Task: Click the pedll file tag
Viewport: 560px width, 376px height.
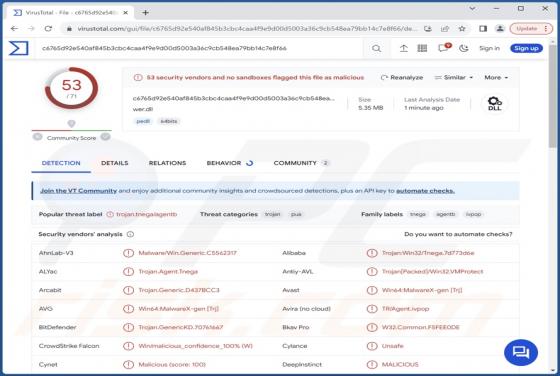Action: click(x=143, y=121)
